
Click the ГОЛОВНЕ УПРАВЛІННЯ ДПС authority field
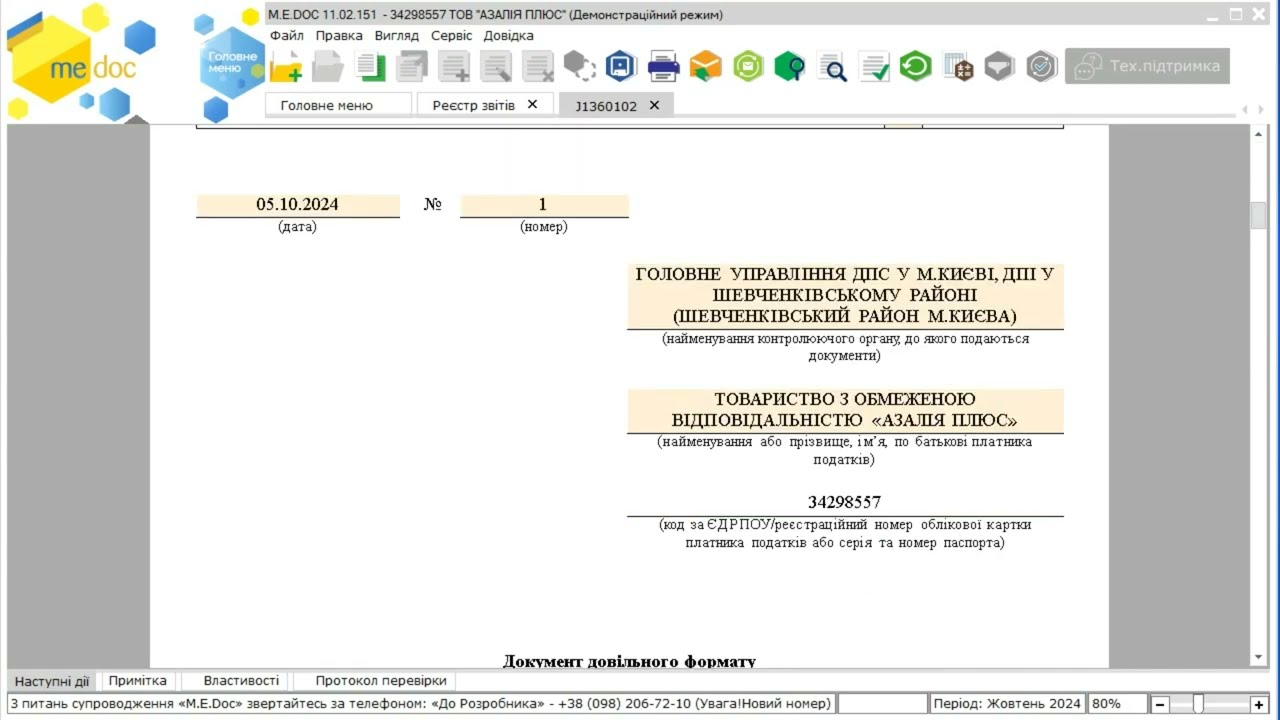(845, 295)
